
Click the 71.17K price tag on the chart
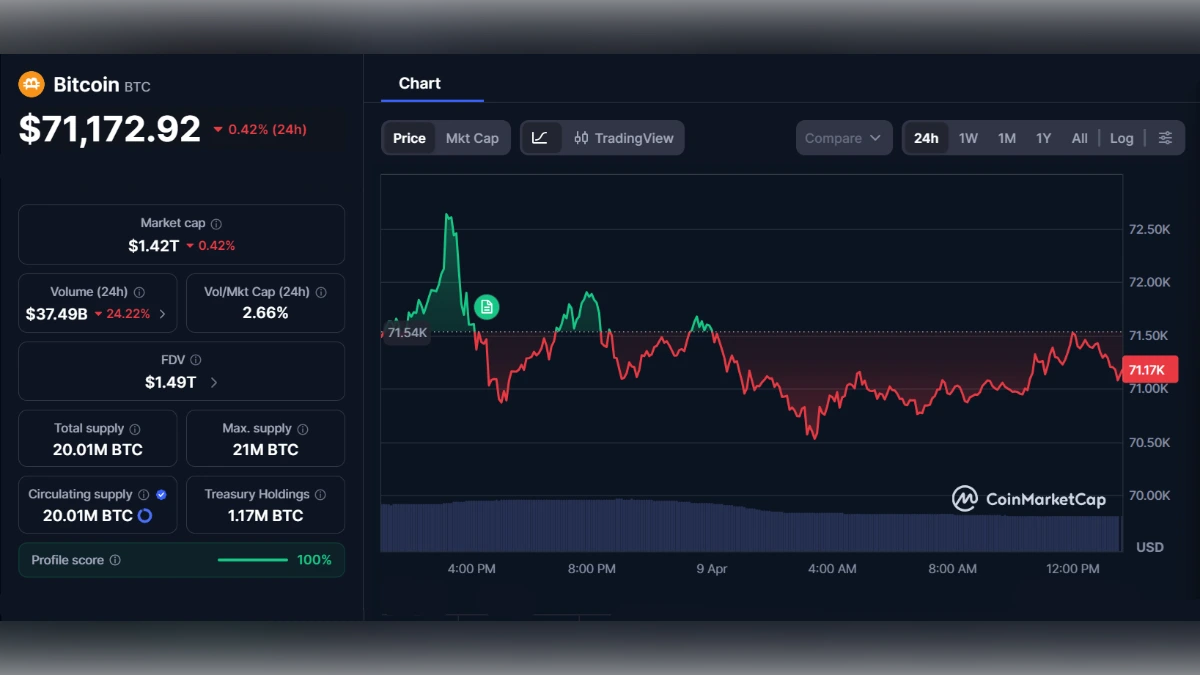pyautogui.click(x=1149, y=369)
